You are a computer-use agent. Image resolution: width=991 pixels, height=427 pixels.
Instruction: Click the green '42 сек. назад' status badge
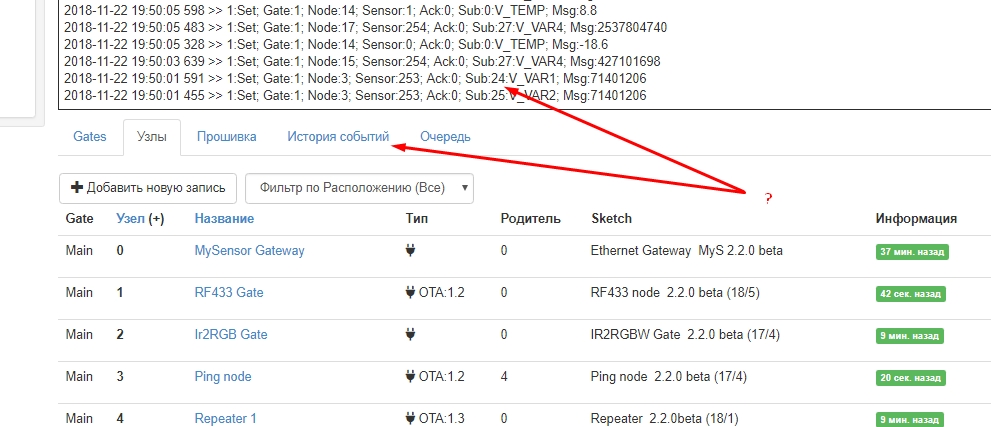(912, 293)
